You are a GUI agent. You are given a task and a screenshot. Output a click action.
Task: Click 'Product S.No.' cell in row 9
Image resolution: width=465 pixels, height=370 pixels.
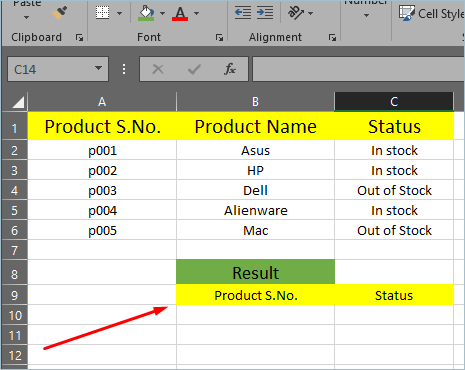255,295
